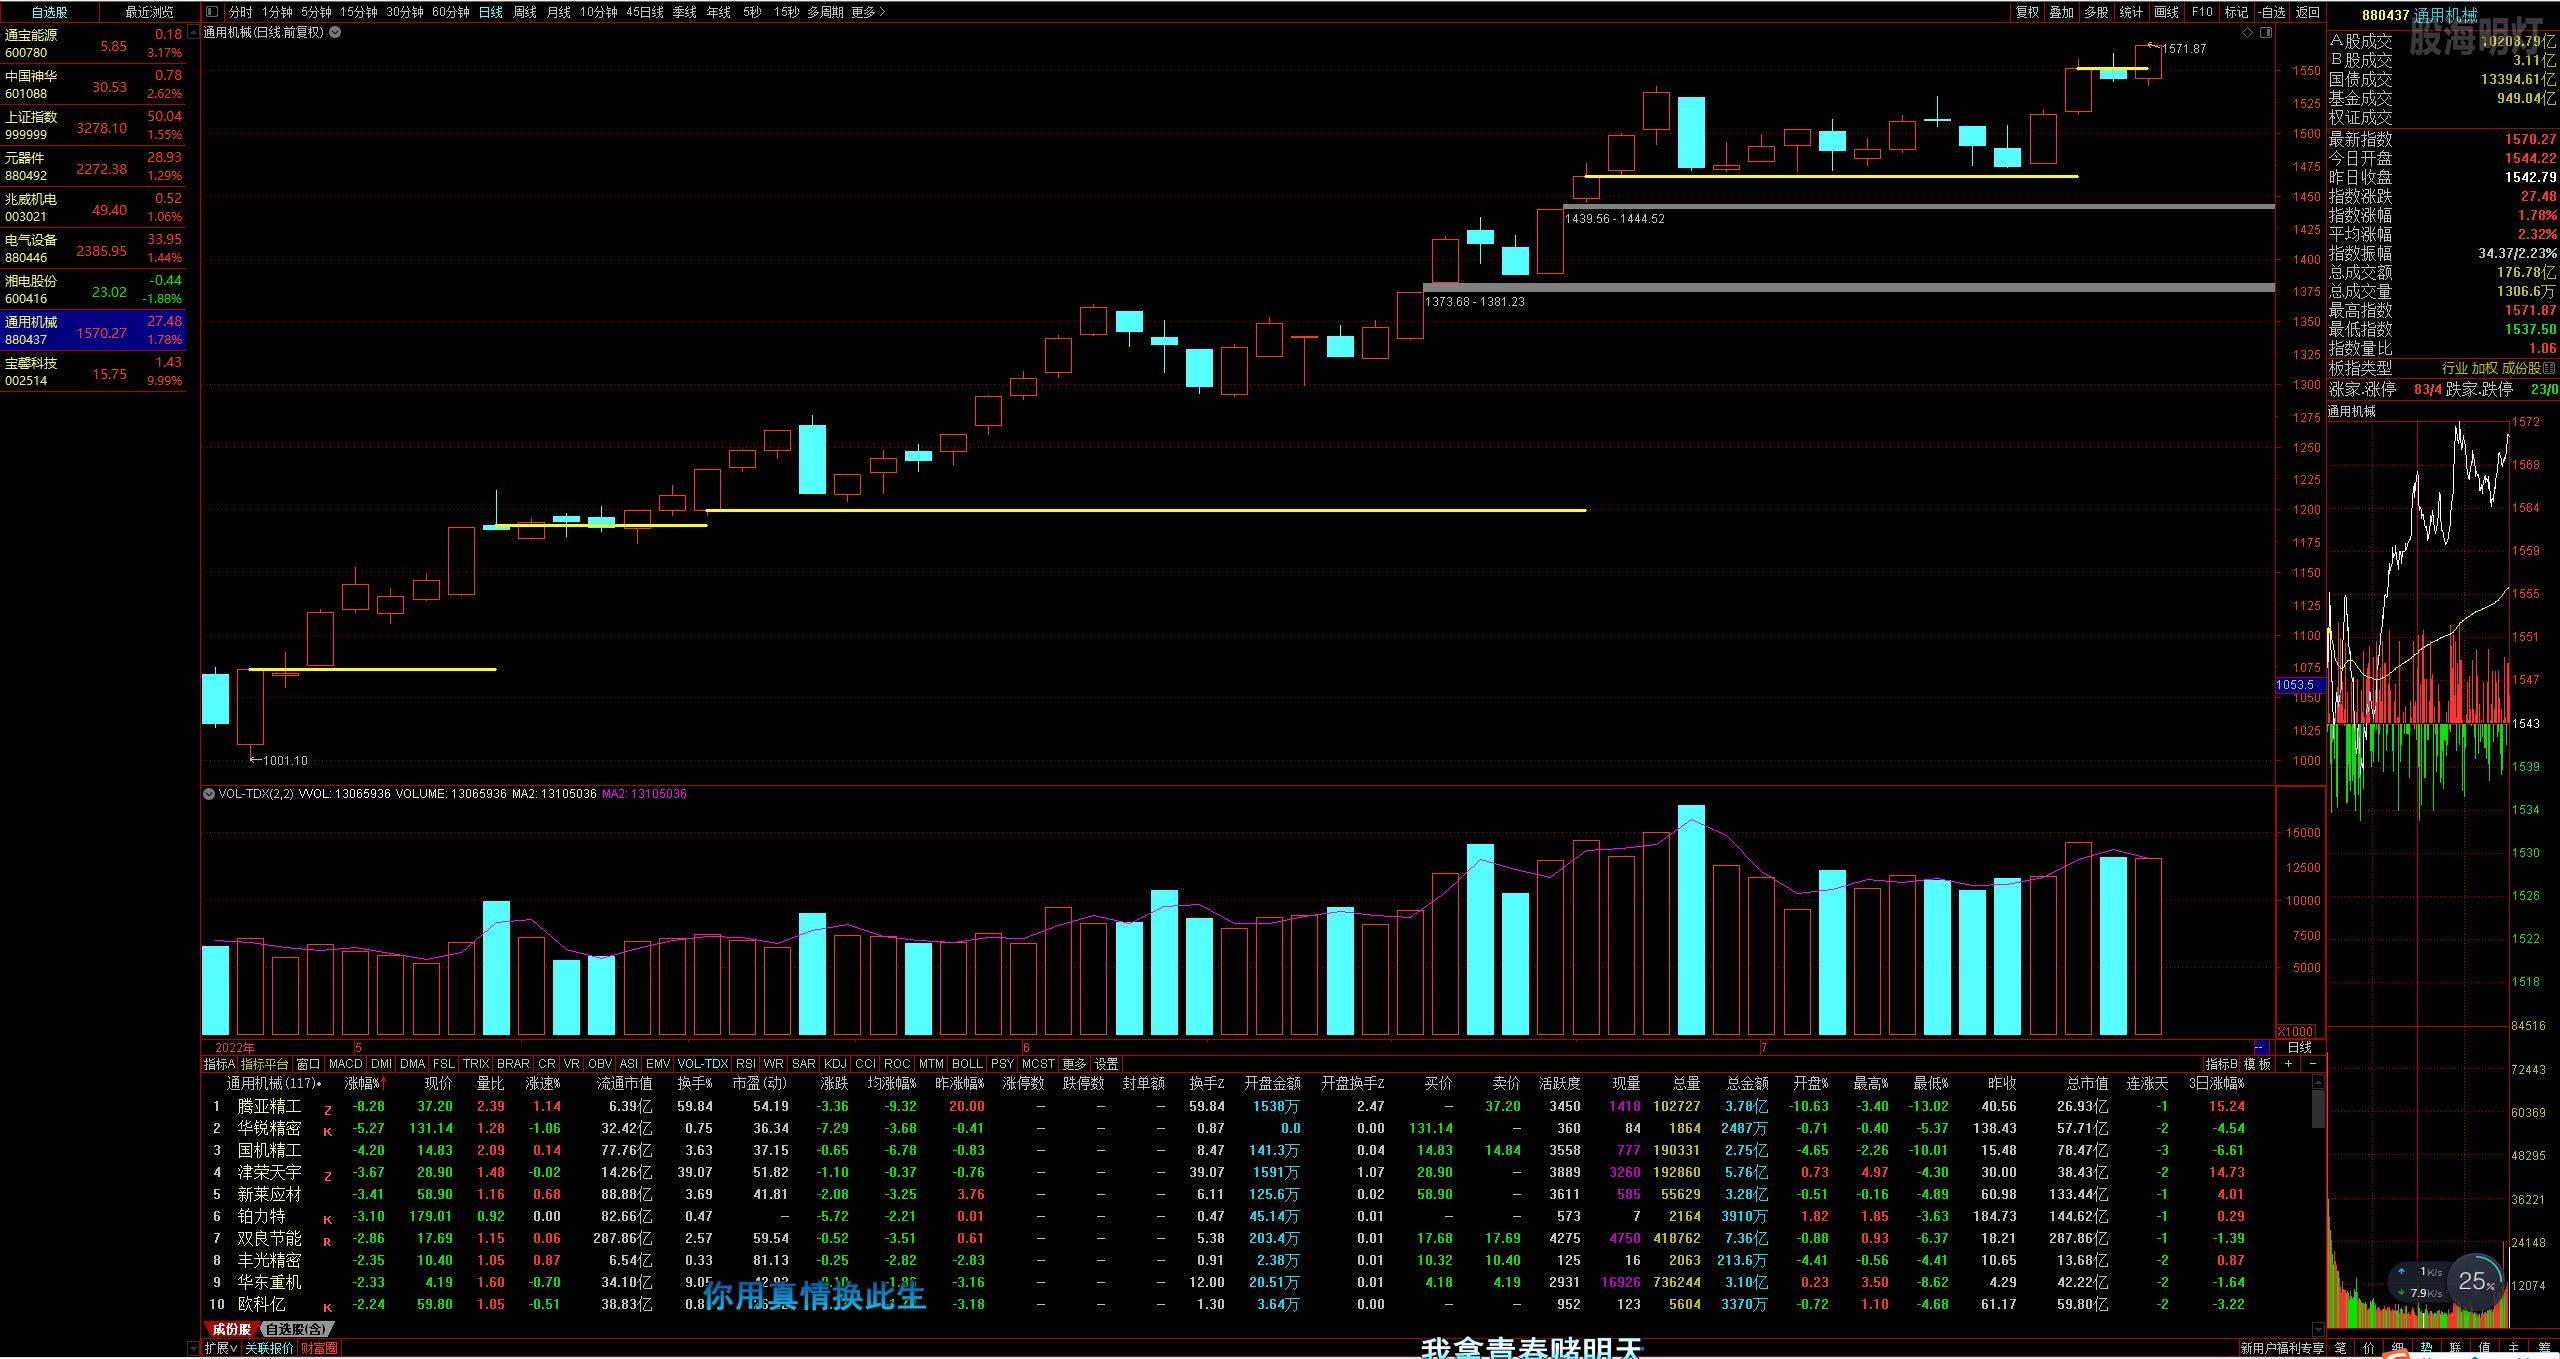Click the table scrollbar down arrow
This screenshot has height=1359, width=2560.
click(x=2318, y=1327)
